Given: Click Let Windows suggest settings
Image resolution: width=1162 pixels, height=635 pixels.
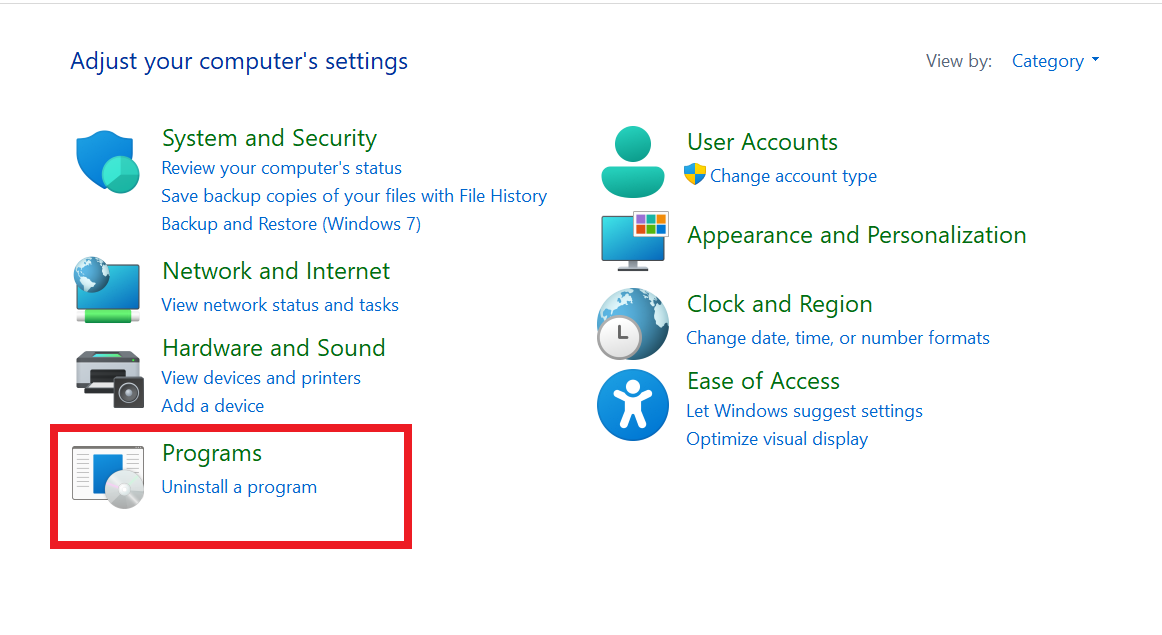Looking at the screenshot, I should [x=804, y=411].
